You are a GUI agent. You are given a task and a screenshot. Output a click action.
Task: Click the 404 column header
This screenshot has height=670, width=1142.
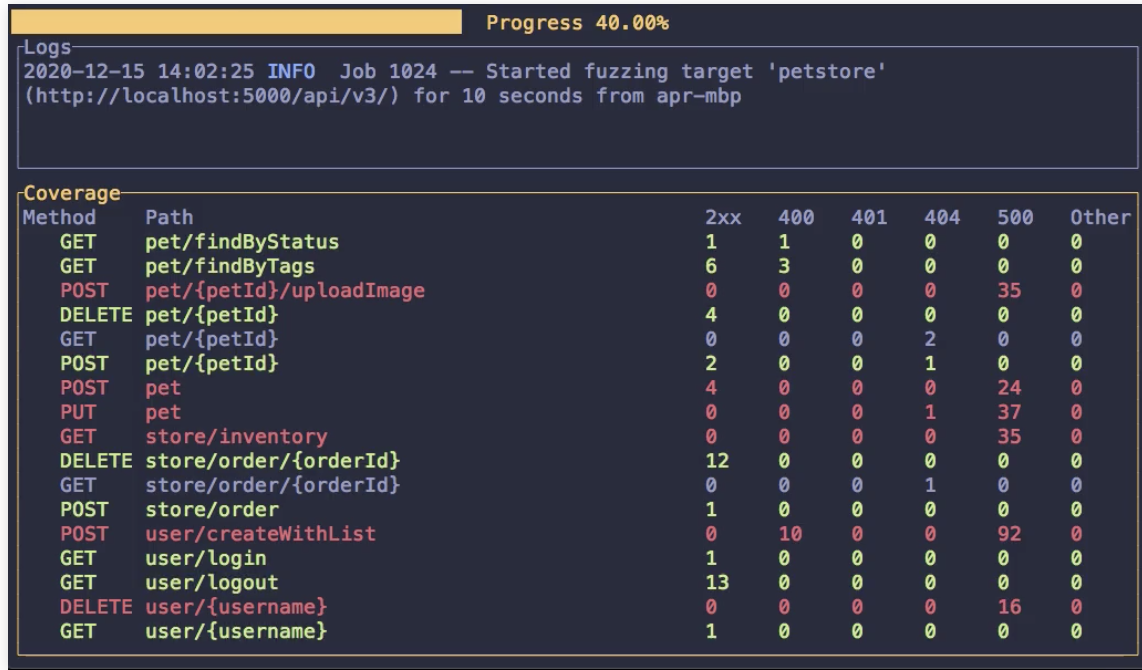pos(942,217)
